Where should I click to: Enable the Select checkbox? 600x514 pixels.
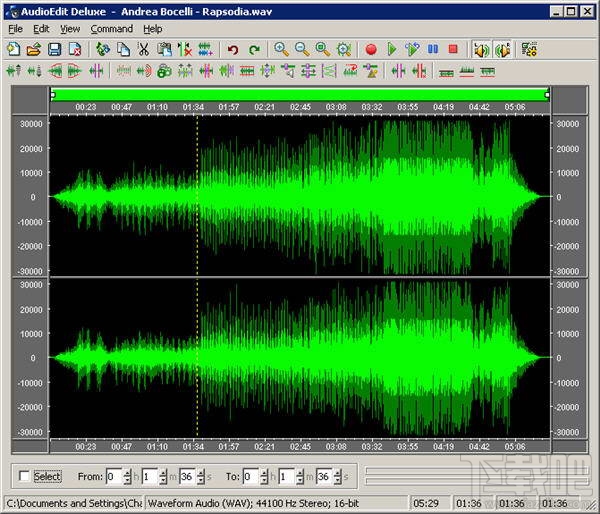[x=25, y=477]
